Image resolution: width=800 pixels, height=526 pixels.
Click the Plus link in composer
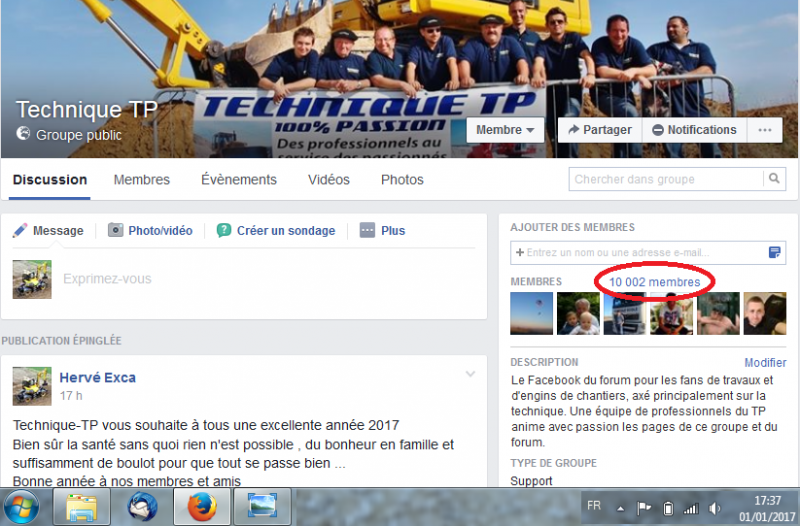[393, 231]
